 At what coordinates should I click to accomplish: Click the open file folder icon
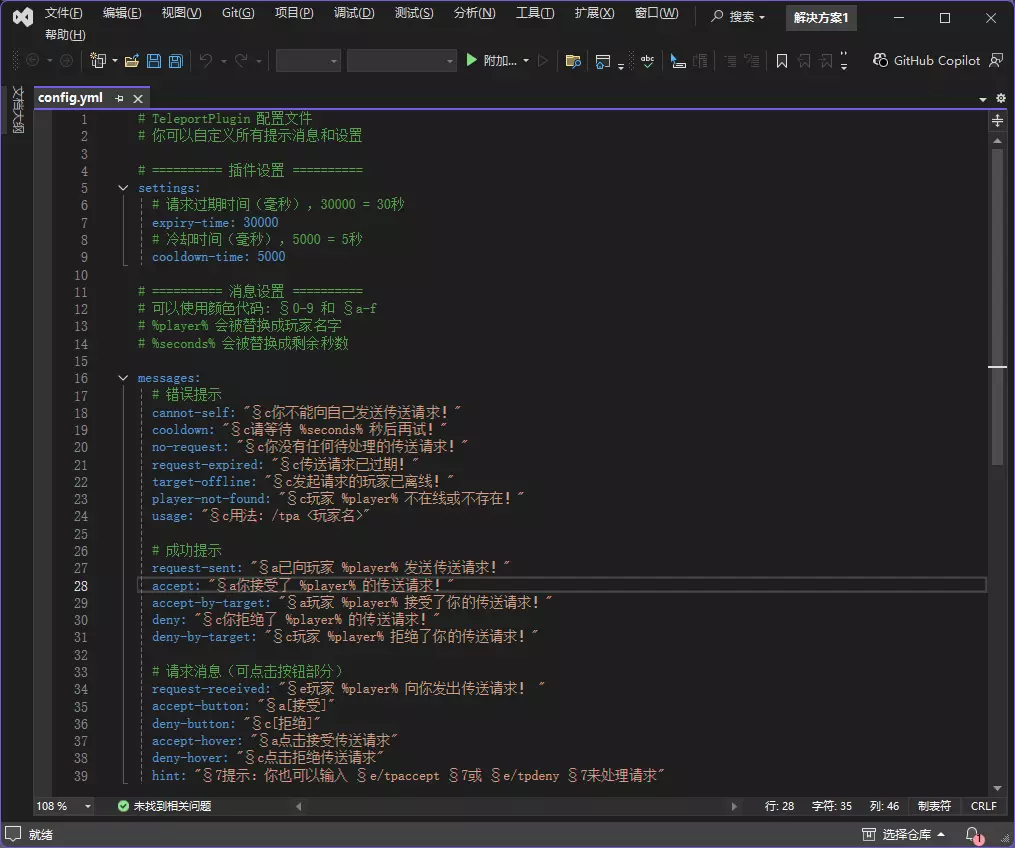132,61
